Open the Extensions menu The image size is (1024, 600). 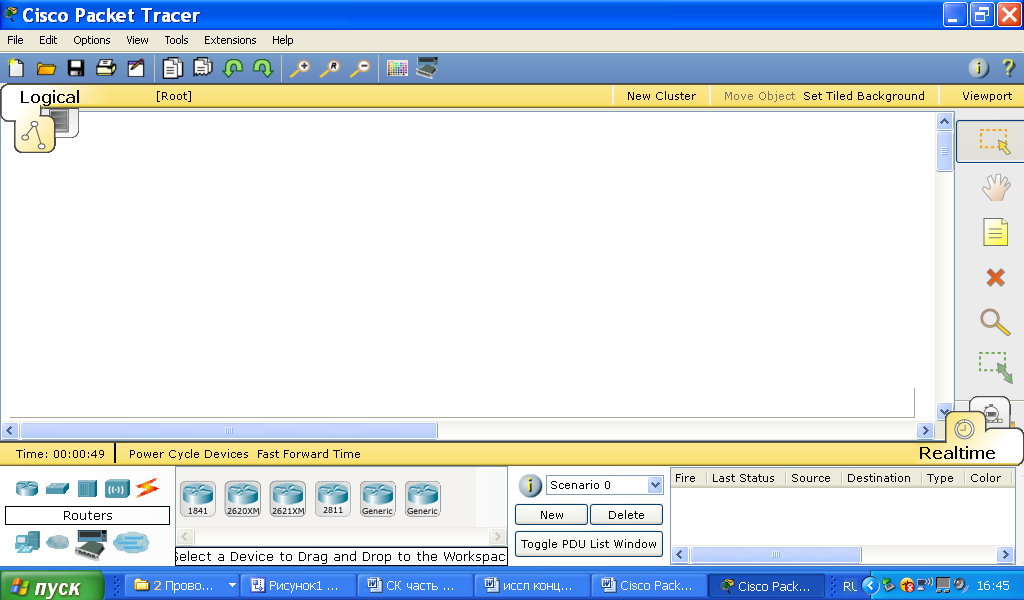(230, 40)
